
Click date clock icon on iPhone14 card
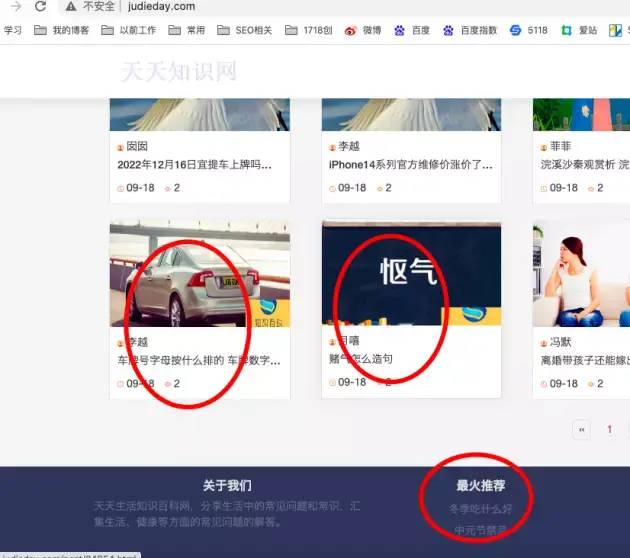[x=332, y=188]
